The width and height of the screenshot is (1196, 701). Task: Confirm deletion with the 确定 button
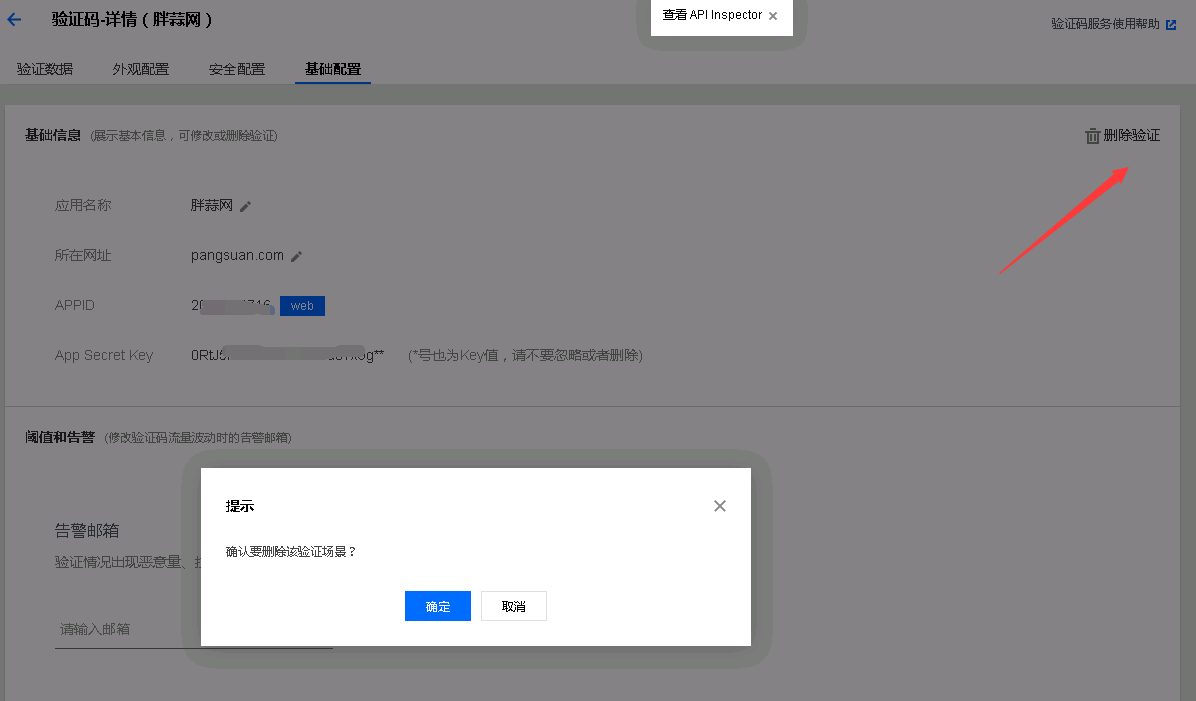(437, 606)
